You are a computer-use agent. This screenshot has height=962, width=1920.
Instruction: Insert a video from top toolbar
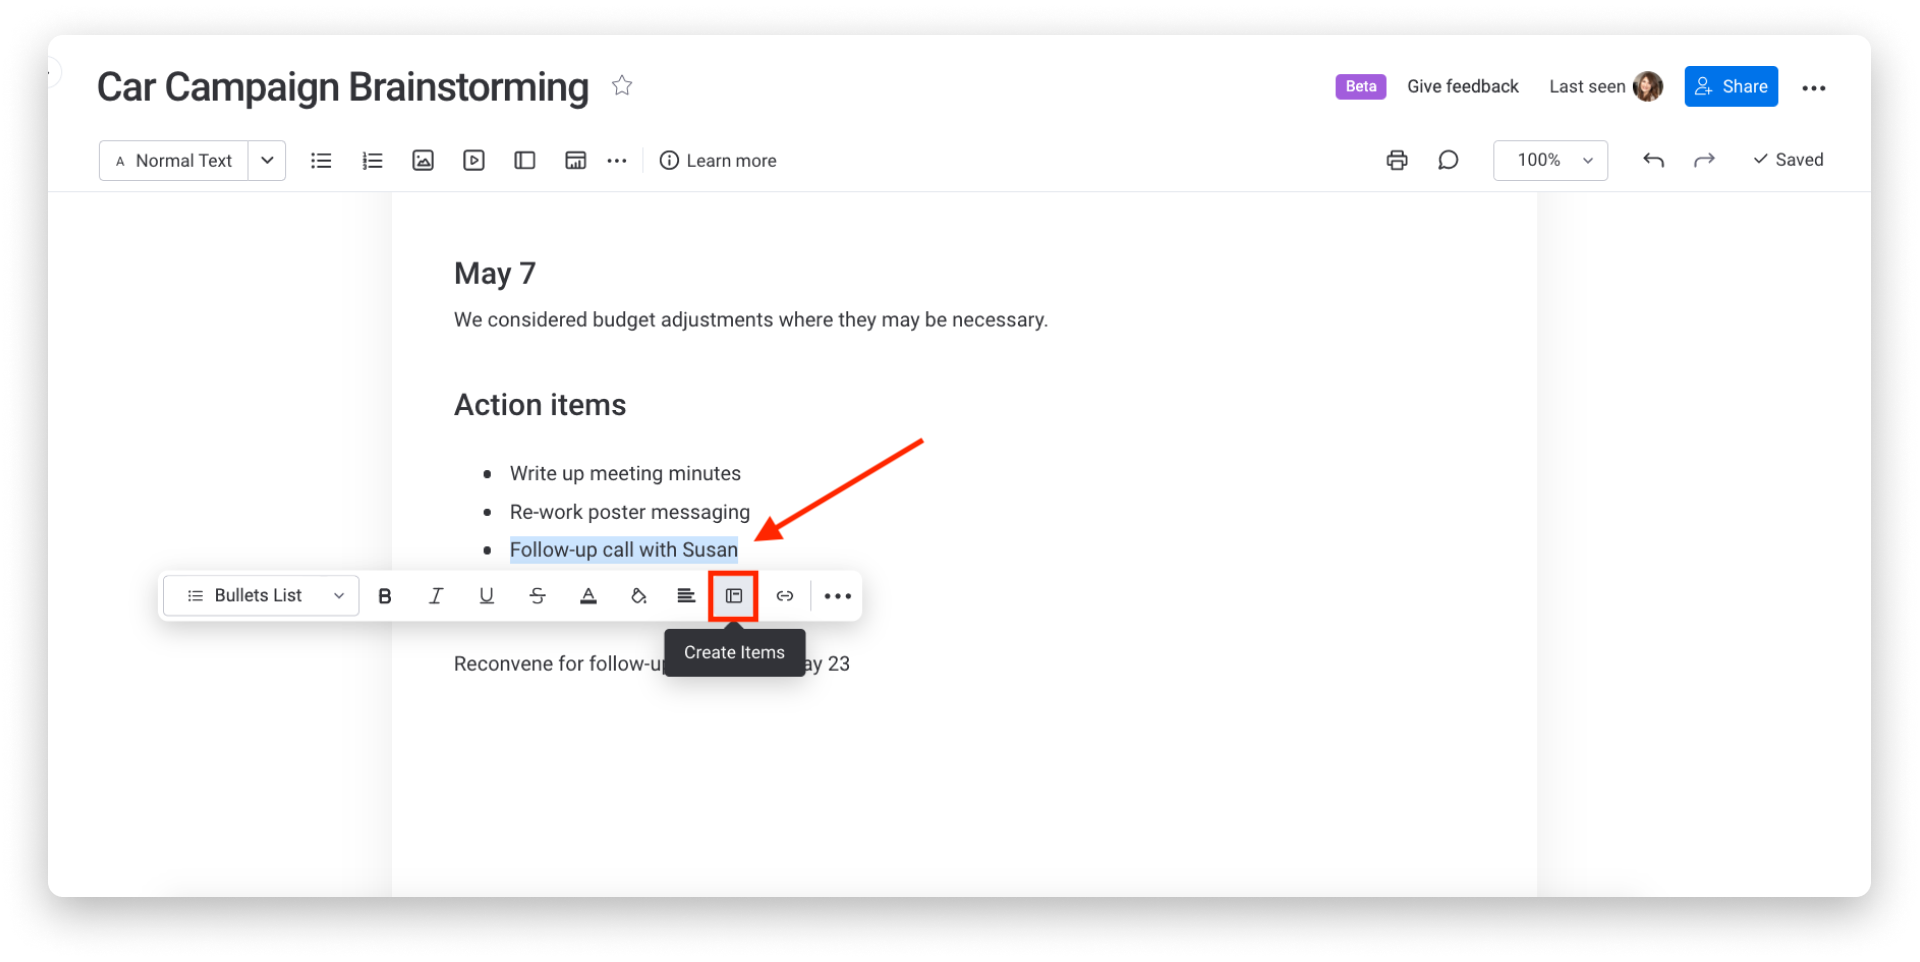[x=474, y=160]
